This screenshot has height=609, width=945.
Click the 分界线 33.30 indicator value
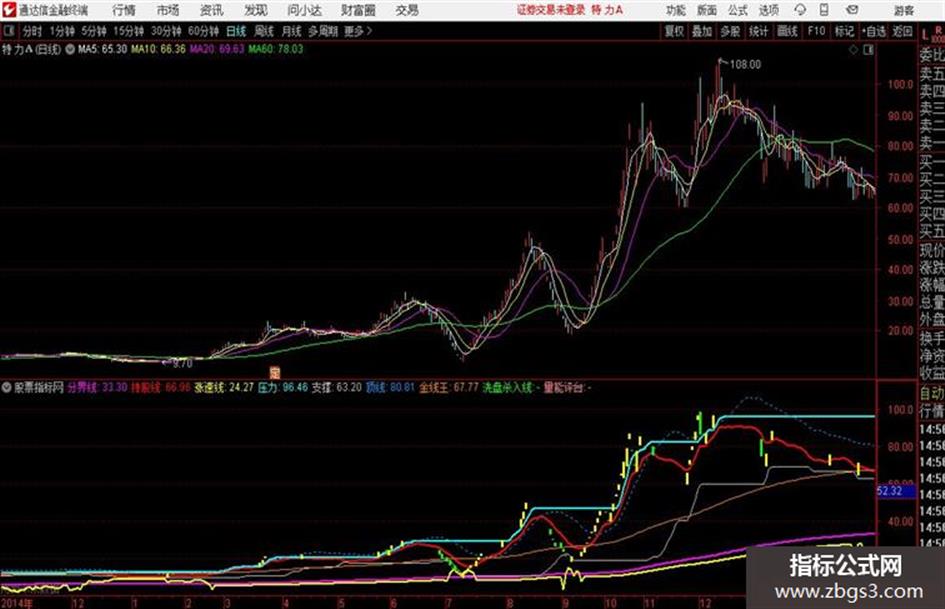point(97,387)
